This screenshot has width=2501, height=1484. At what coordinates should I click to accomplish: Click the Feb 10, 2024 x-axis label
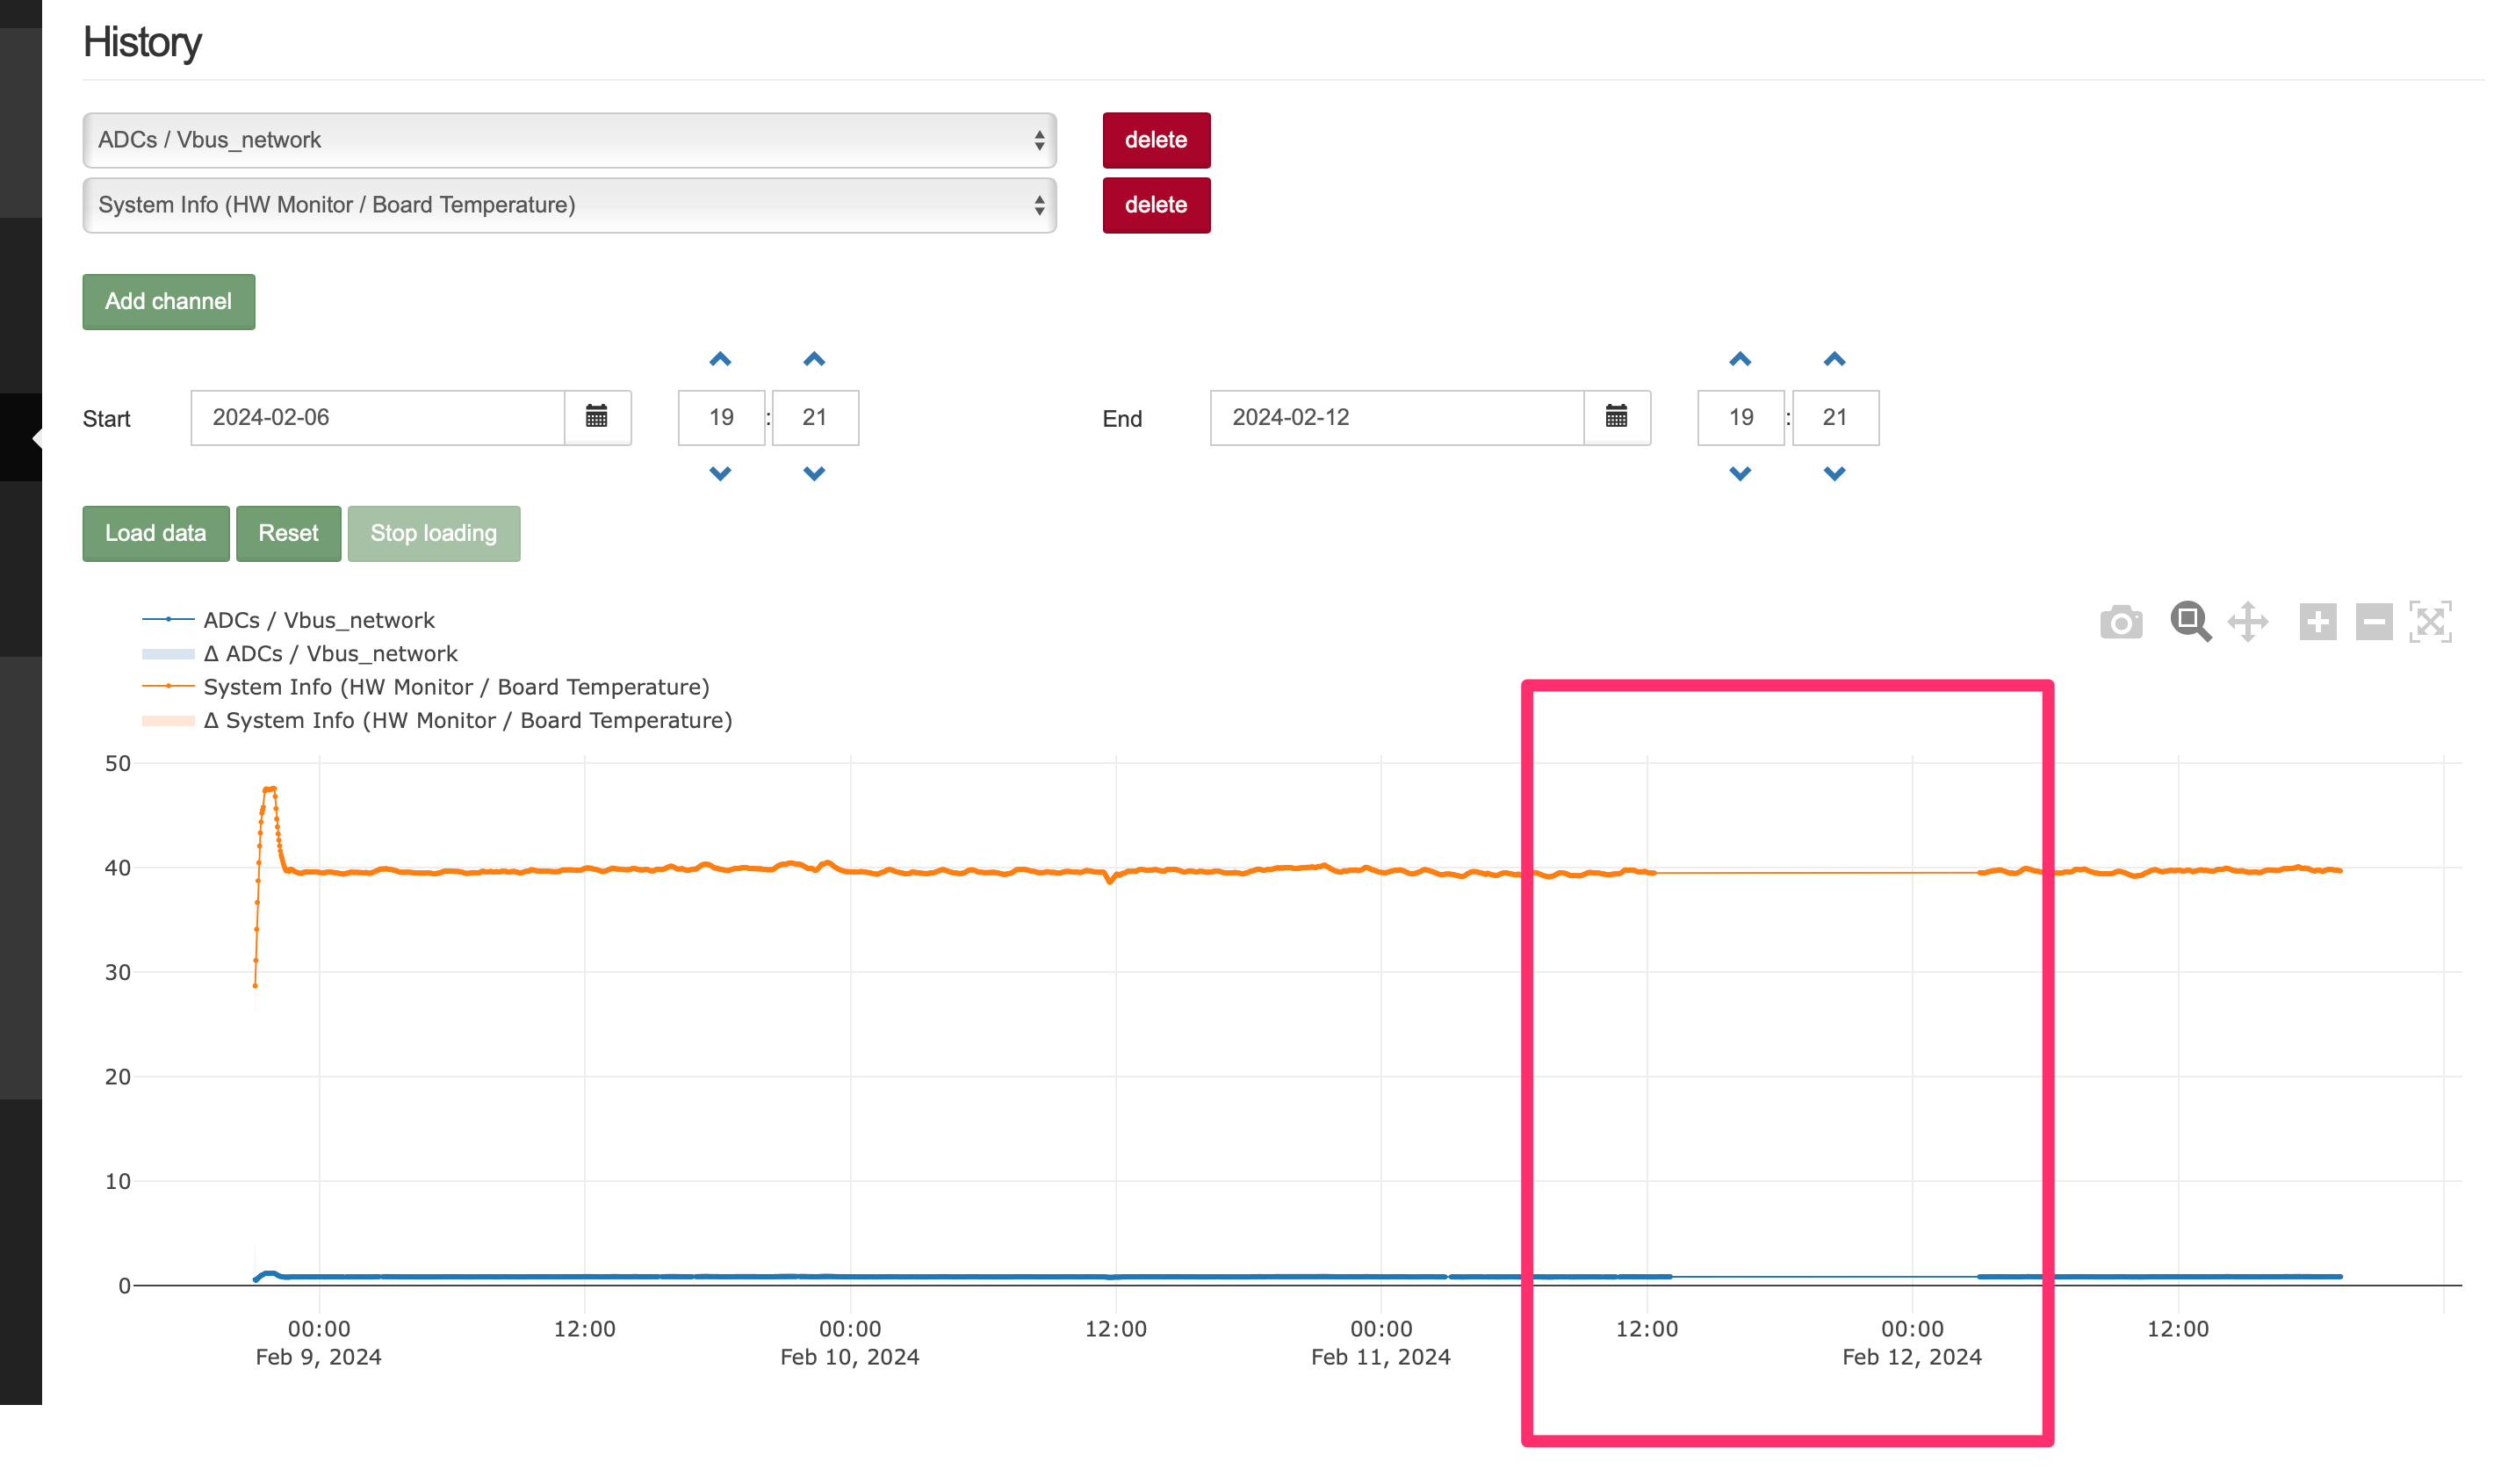[x=849, y=1357]
